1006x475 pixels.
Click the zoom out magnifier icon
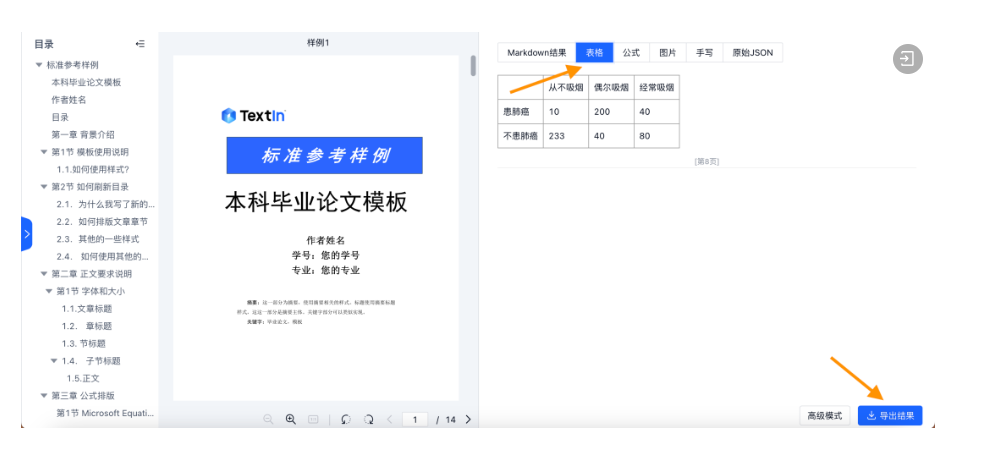269,419
